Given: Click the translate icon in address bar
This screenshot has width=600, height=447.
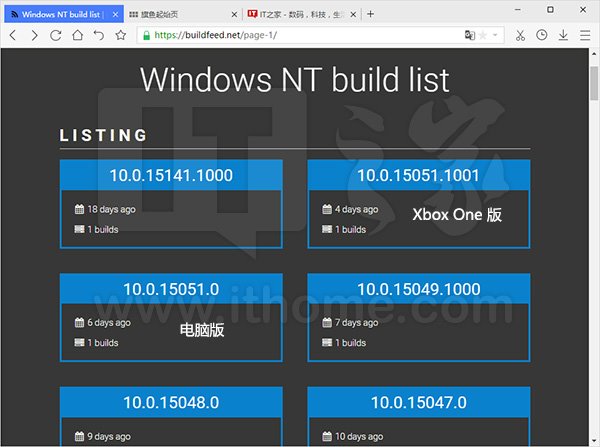Looking at the screenshot, I should click(x=469, y=35).
